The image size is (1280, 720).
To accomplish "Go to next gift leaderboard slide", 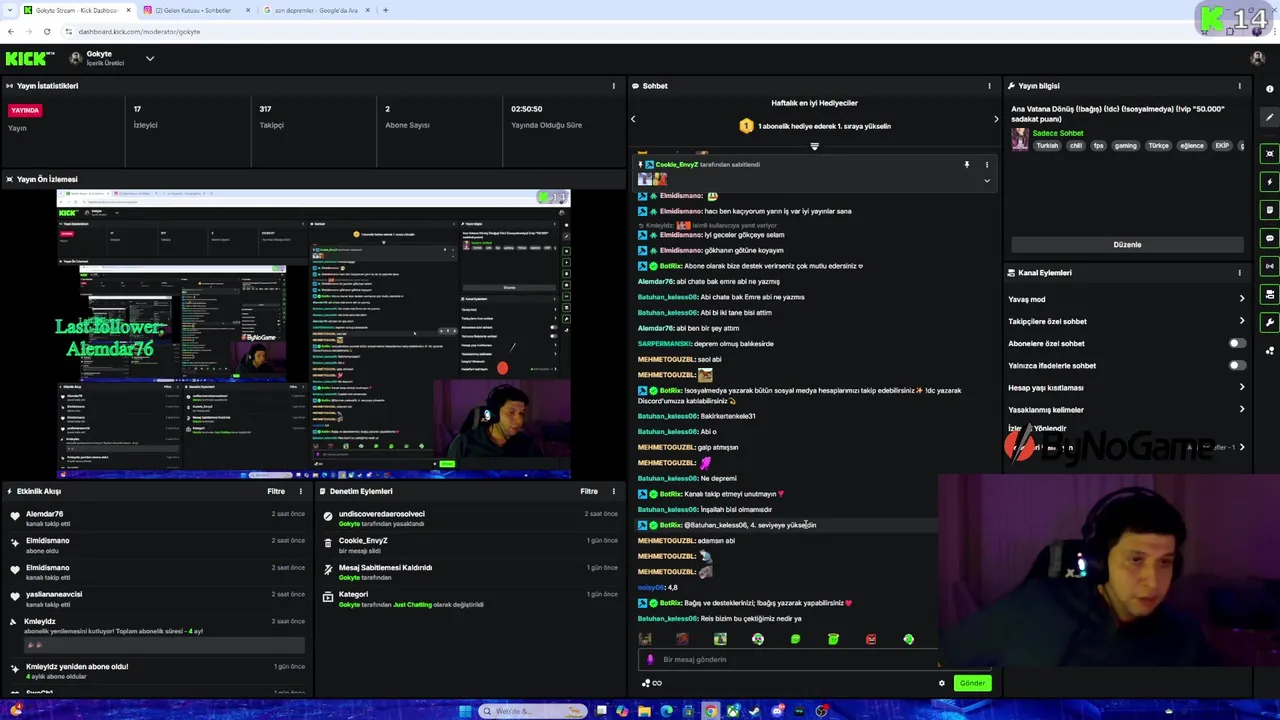I will 996,119.
